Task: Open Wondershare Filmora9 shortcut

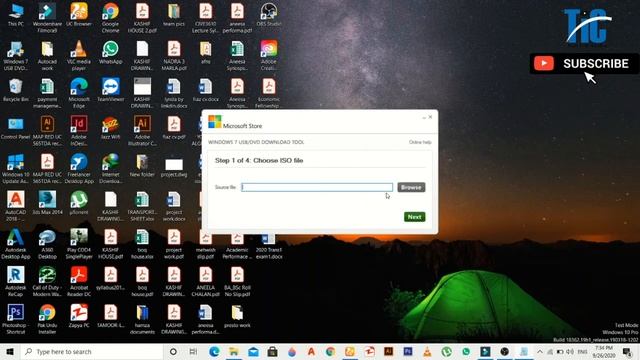Action: (47, 18)
